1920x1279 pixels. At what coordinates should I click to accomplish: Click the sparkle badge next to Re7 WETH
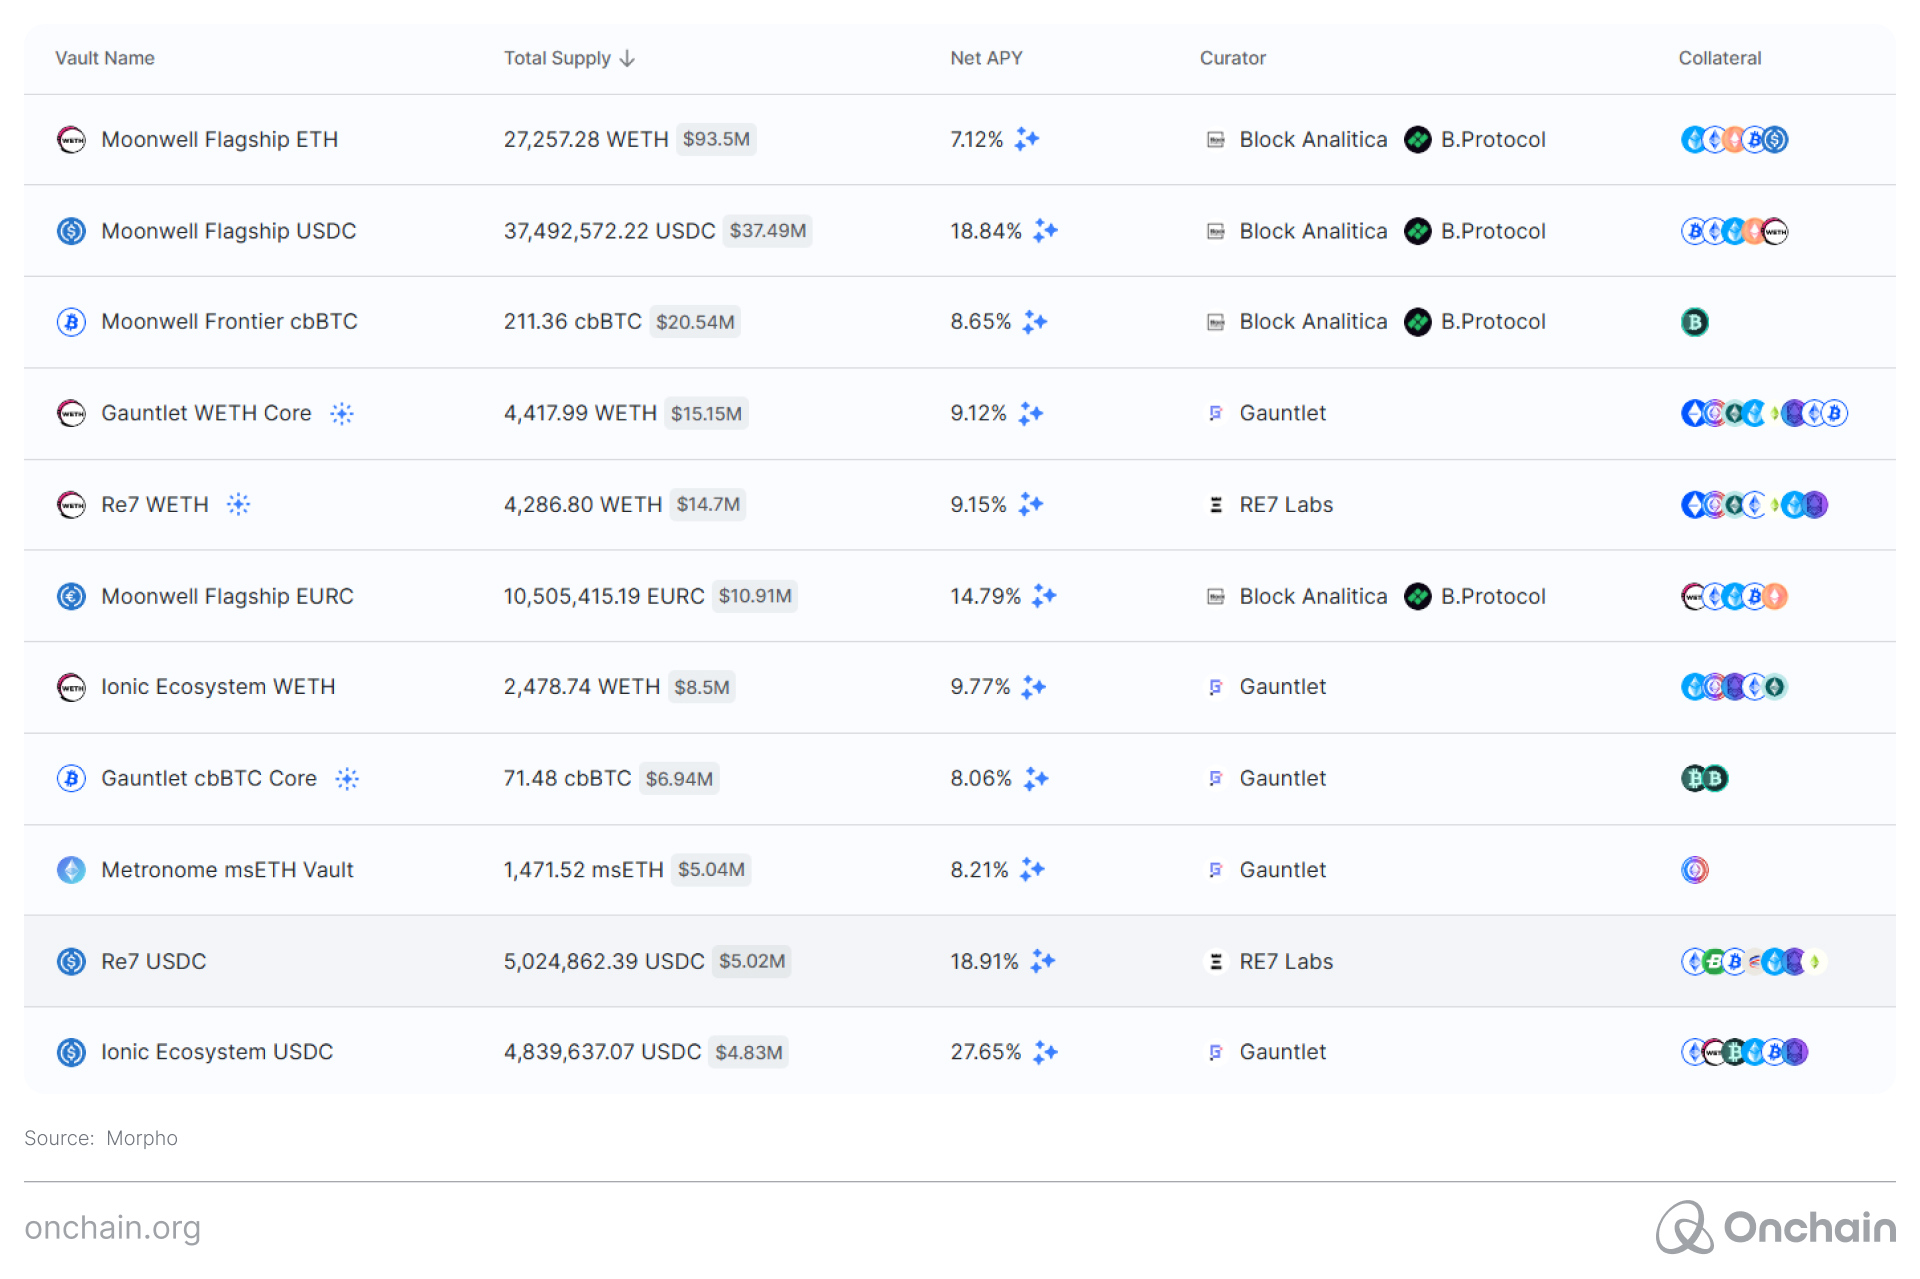(x=238, y=504)
